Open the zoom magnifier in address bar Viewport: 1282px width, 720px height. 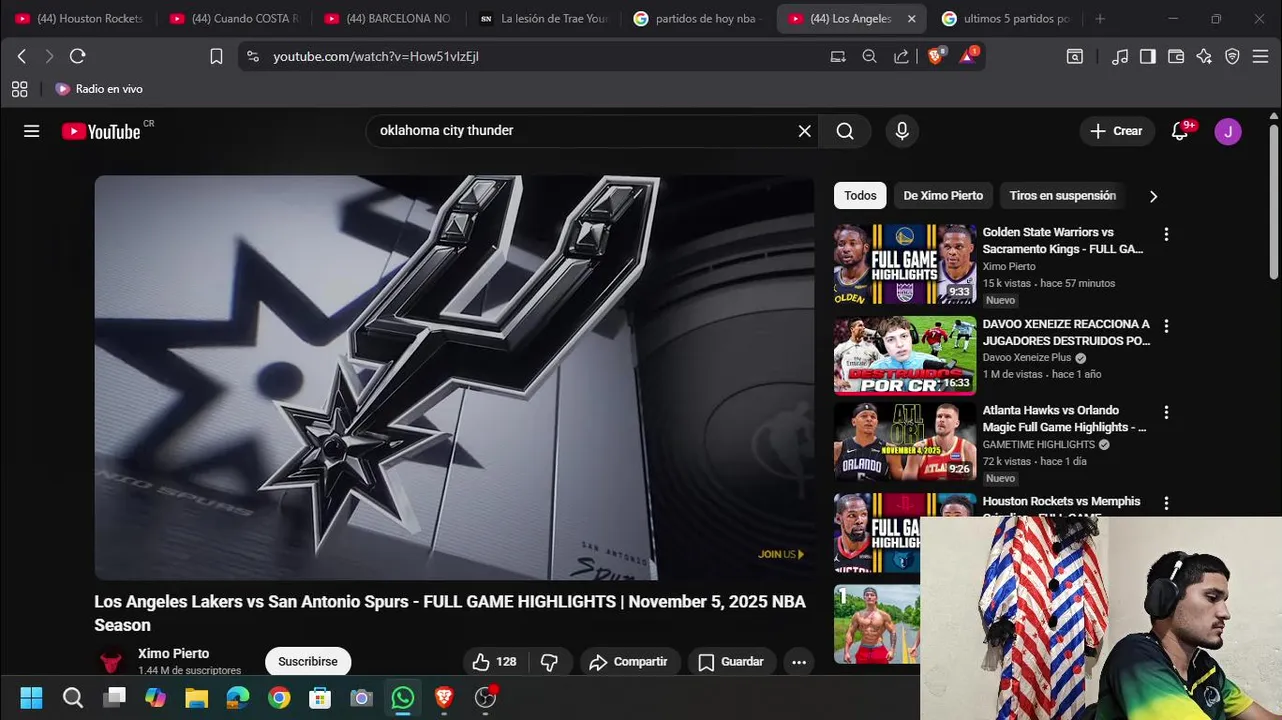pyautogui.click(x=869, y=57)
